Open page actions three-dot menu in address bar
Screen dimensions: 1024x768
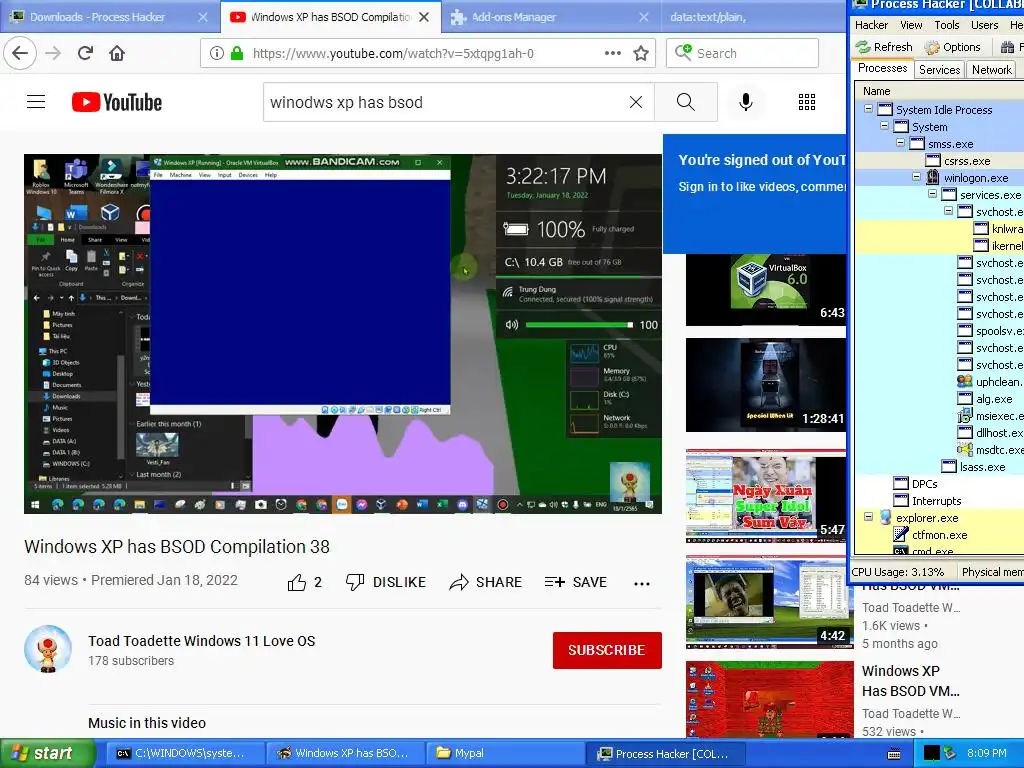click(613, 53)
